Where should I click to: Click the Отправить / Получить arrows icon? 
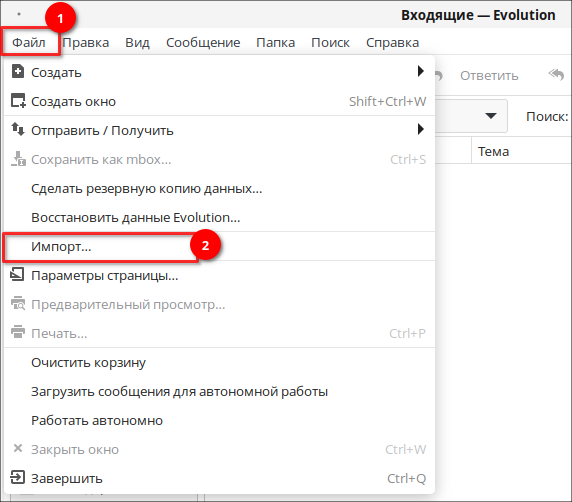[18, 129]
